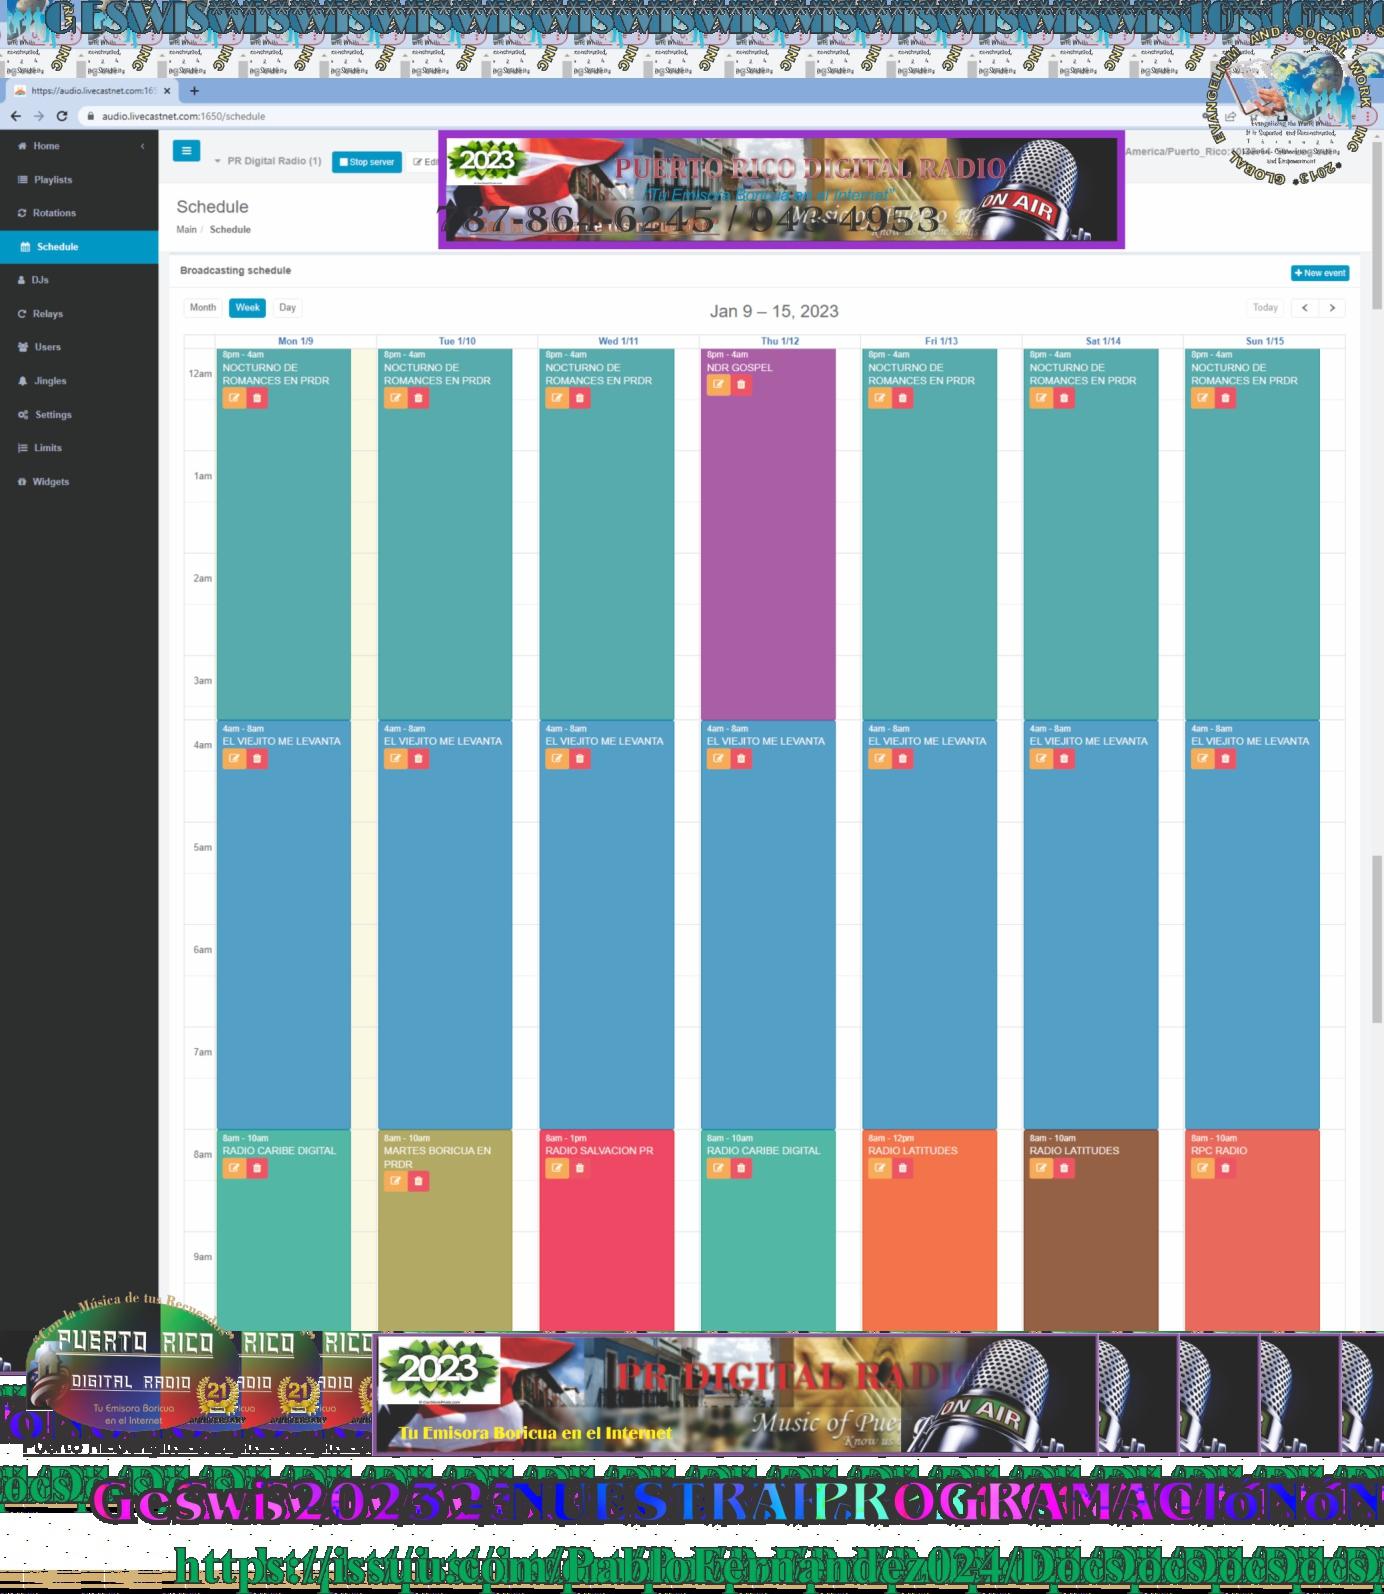Delete Saturday EL VIEJITO ME LEVANTA event
Screen dimensions: 1384x1594
coord(1064,759)
